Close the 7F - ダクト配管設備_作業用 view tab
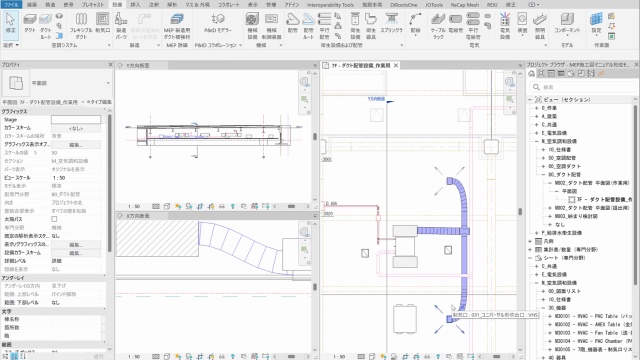This screenshot has width=640, height=360. pos(396,65)
